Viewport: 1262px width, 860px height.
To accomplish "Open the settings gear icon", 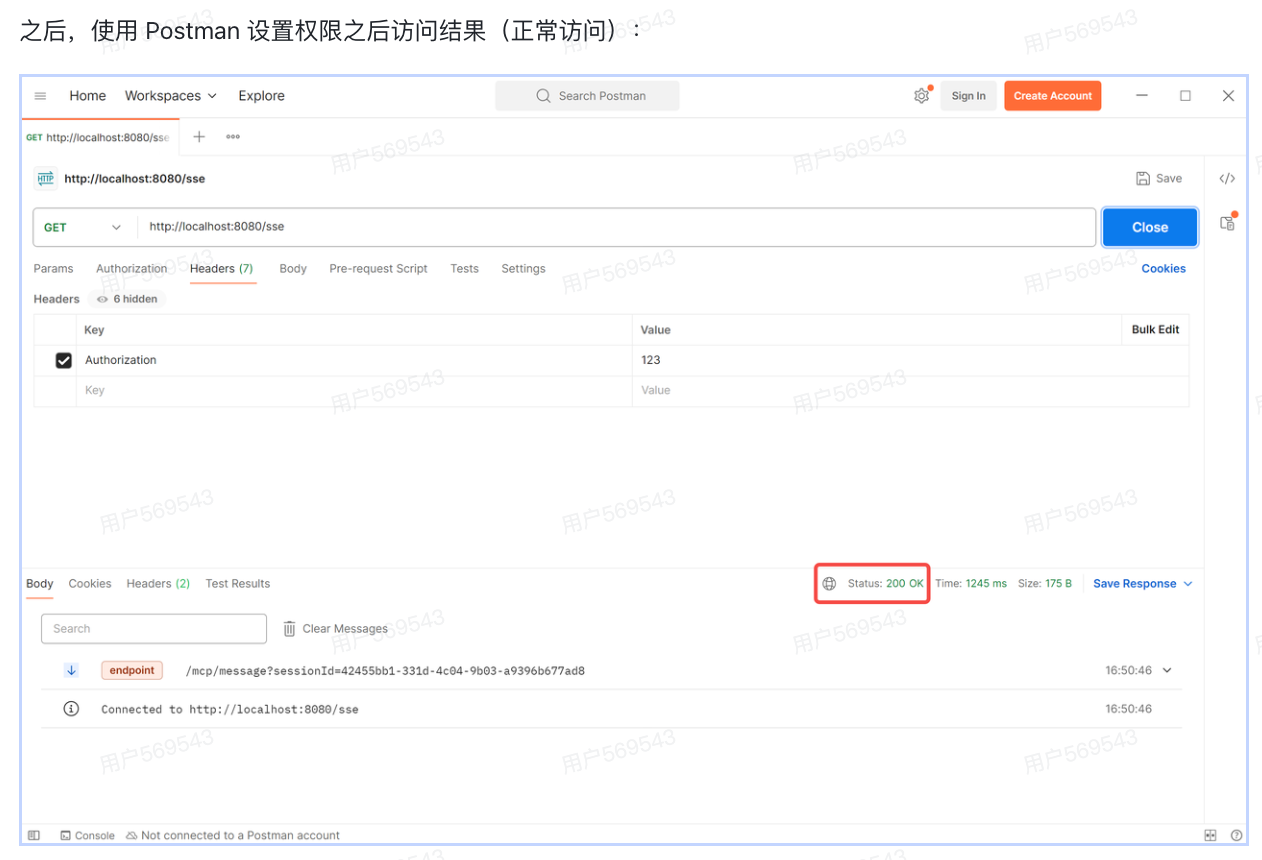I will coord(921,96).
